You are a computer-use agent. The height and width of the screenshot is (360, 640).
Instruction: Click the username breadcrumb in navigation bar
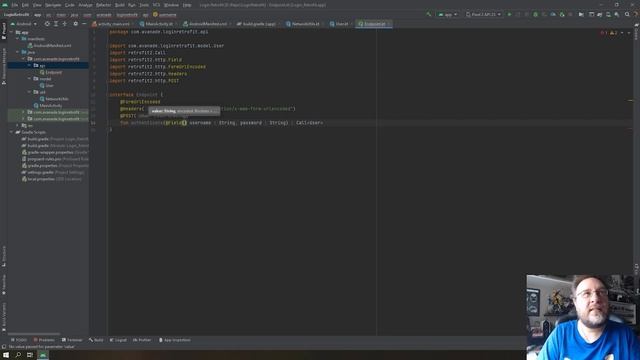point(165,15)
